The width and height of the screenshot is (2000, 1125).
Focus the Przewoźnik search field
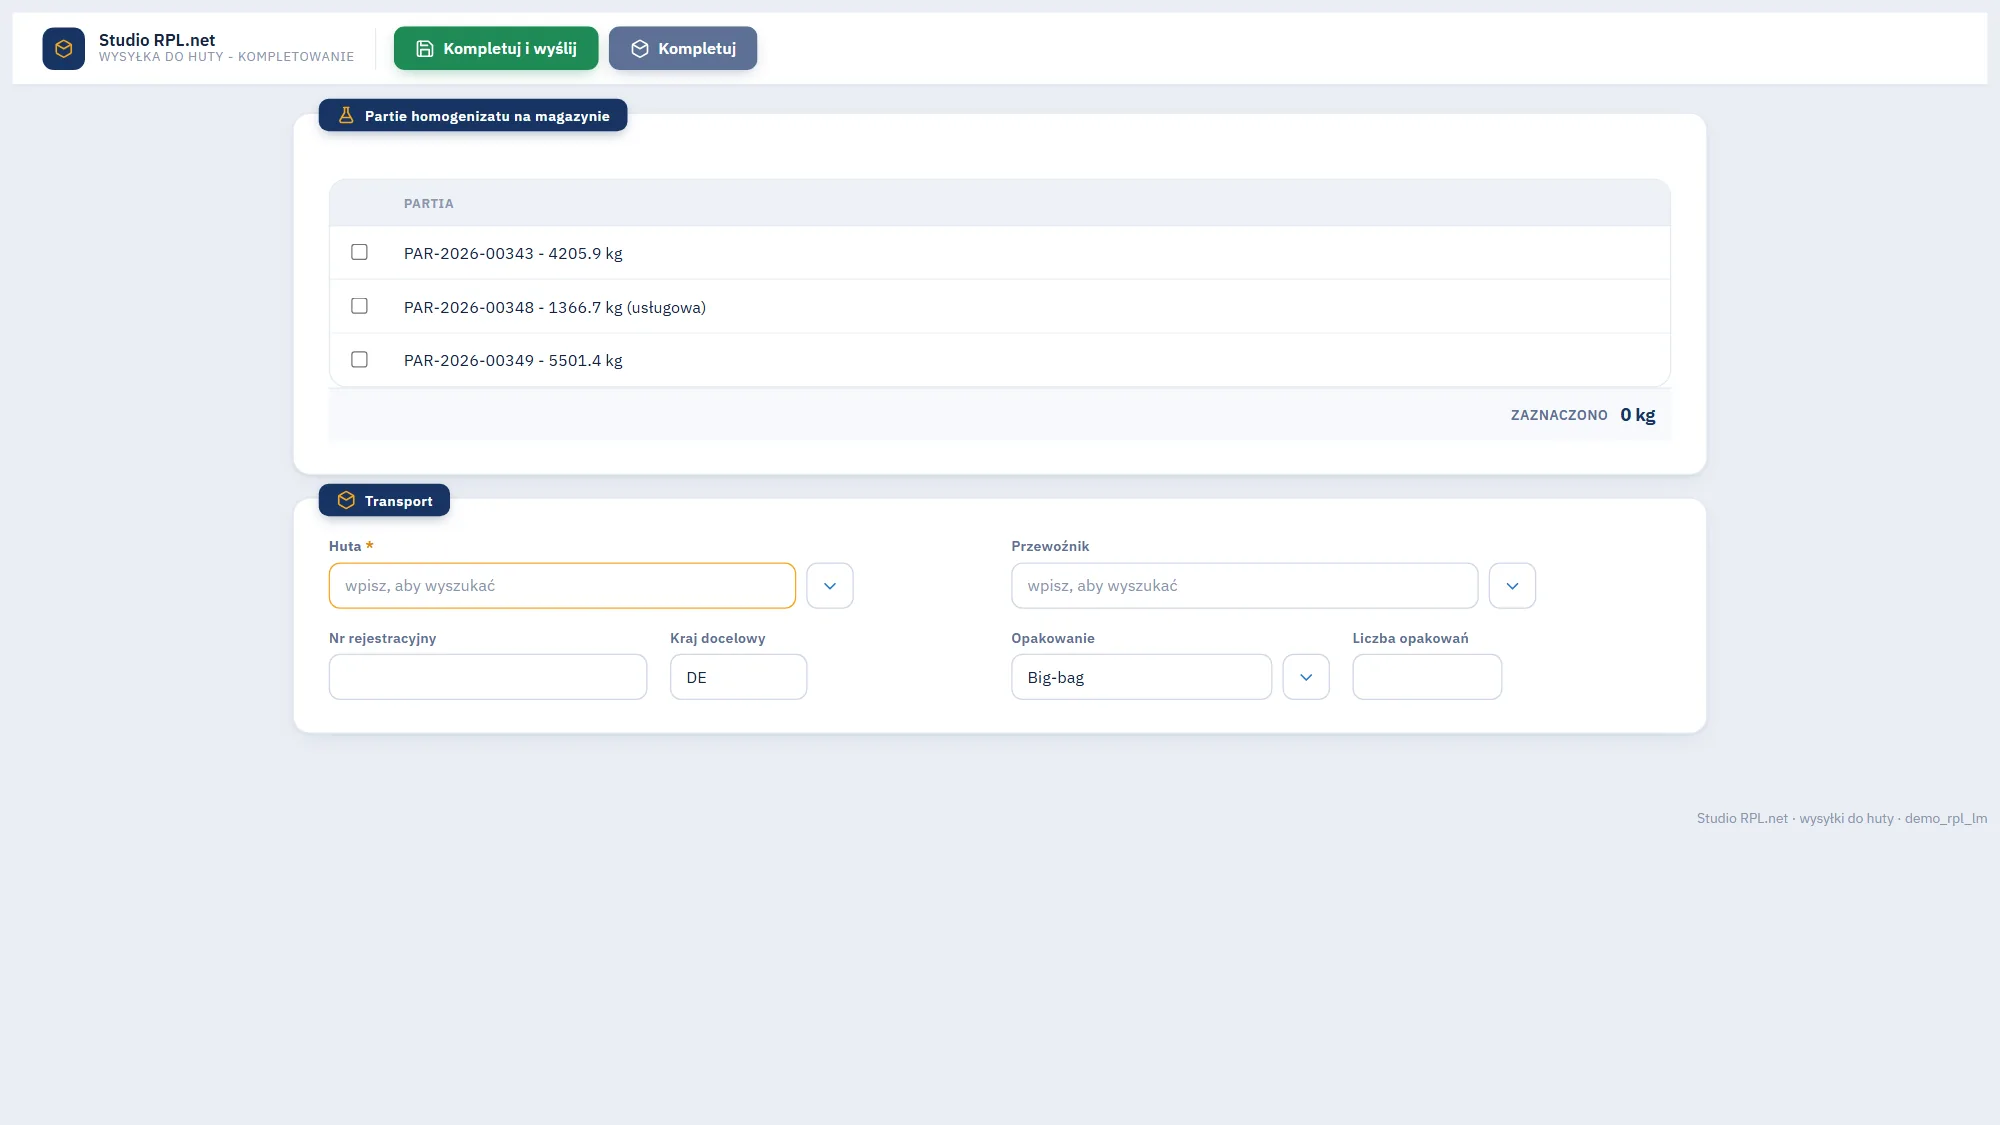[1244, 586]
